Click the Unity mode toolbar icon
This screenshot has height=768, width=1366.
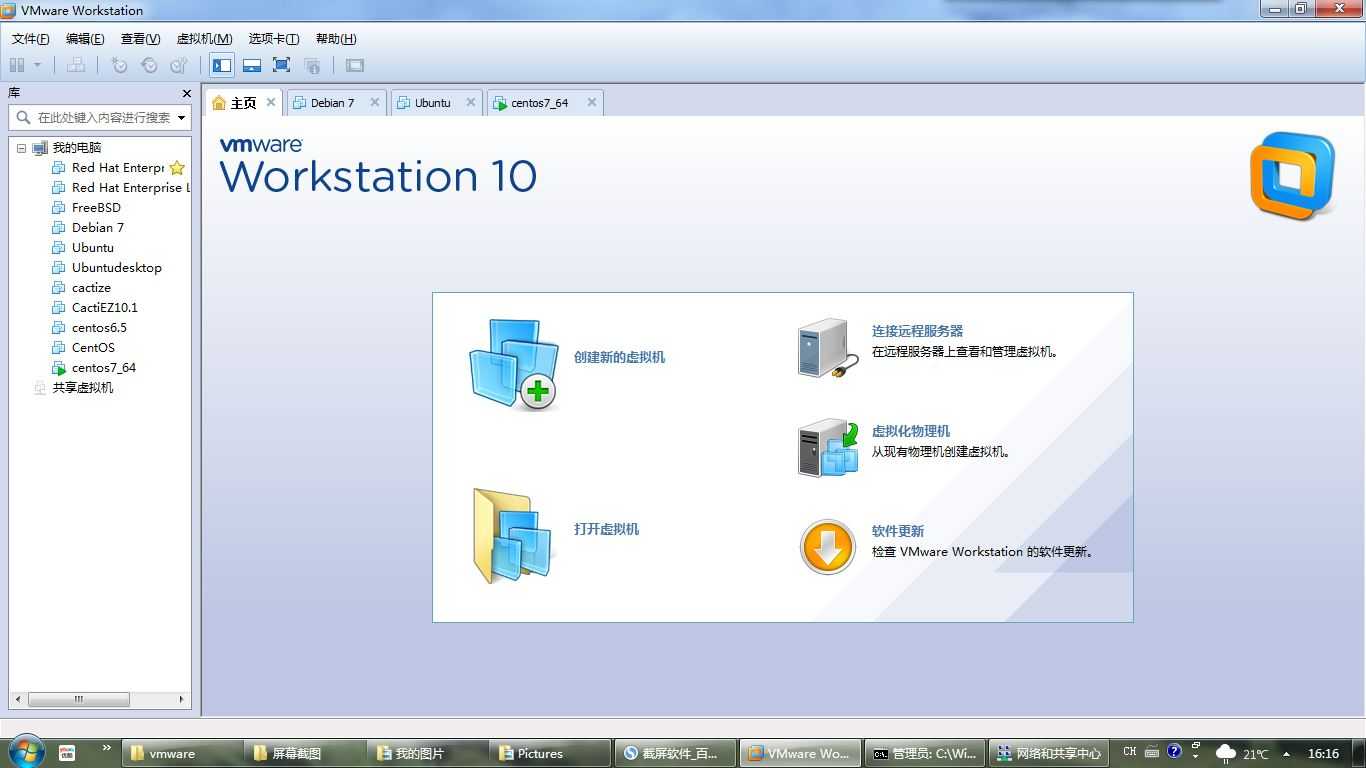tap(312, 65)
